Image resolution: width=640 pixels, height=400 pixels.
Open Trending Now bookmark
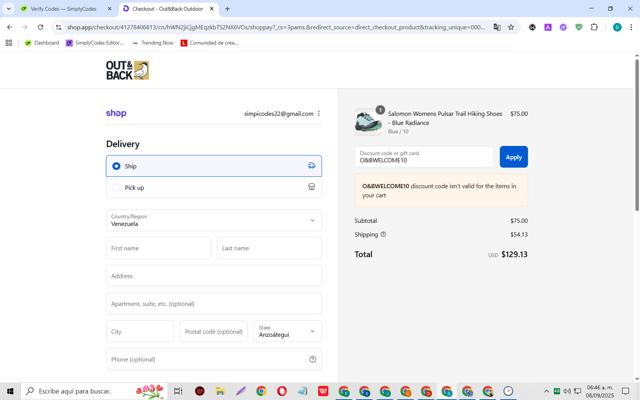point(153,43)
